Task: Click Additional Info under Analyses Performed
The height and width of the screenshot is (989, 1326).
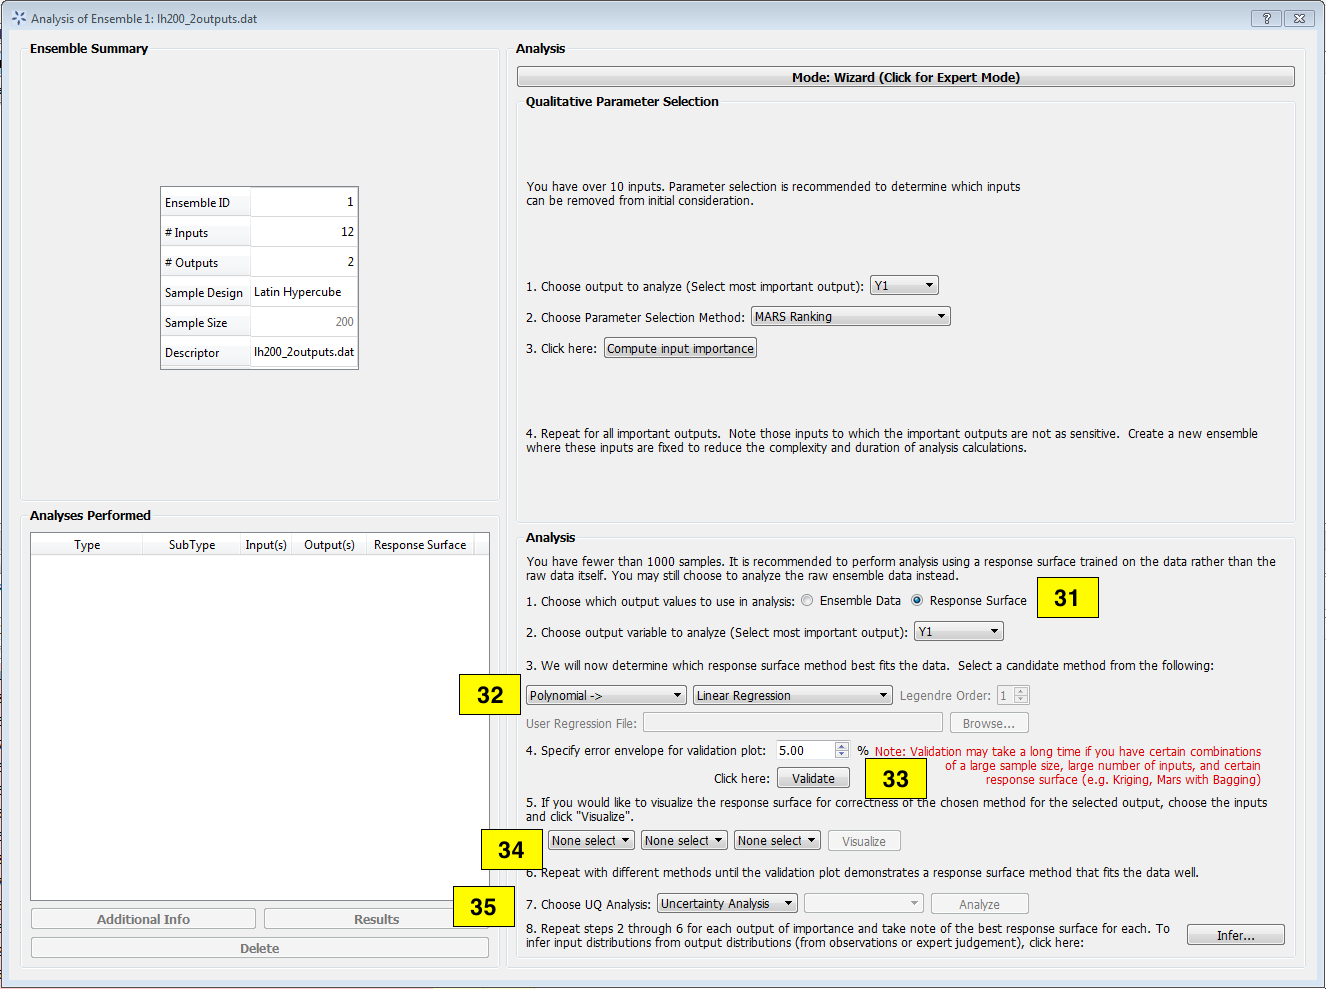Action: [x=143, y=918]
